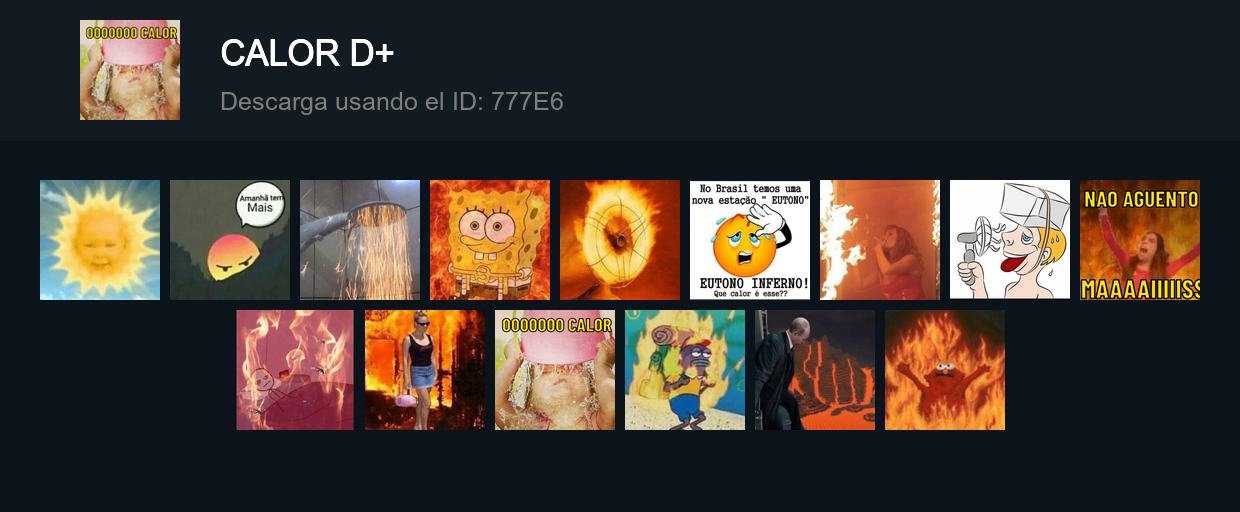Click the 'OOOOOOO CALOR' sticker in grid

click(555, 370)
